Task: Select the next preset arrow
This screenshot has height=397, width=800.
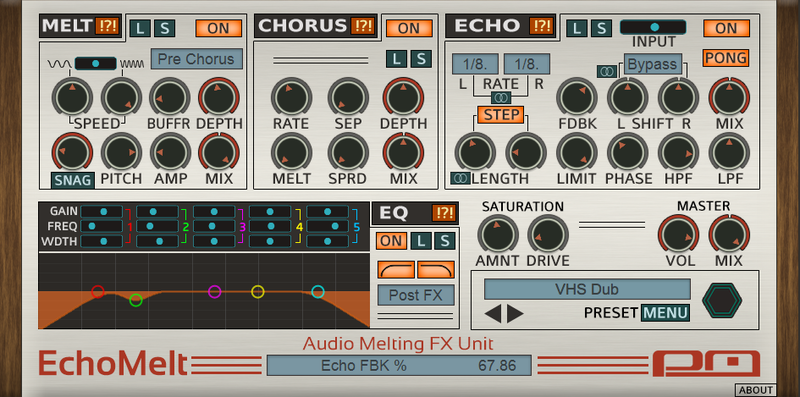Action: [515, 314]
